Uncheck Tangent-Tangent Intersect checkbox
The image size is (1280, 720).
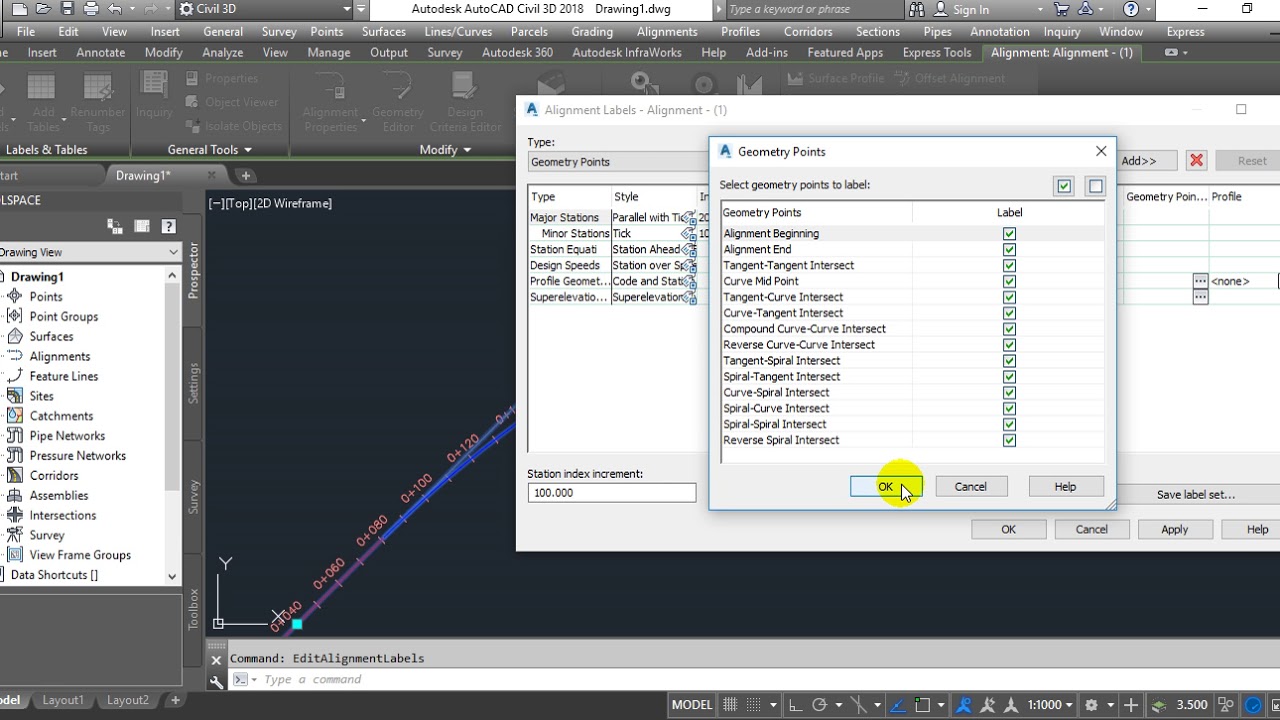tap(1009, 266)
